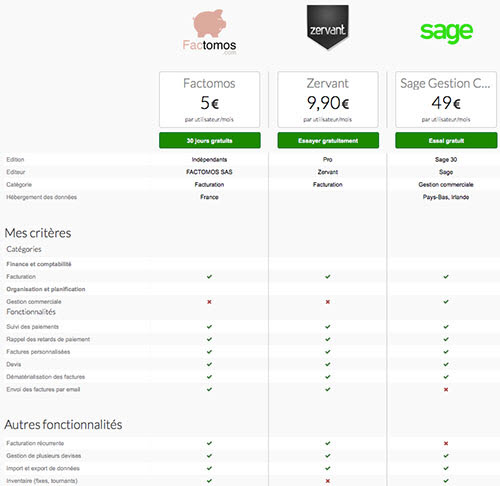
Task: Click Sage Essai gratuit button
Action: pos(446,140)
